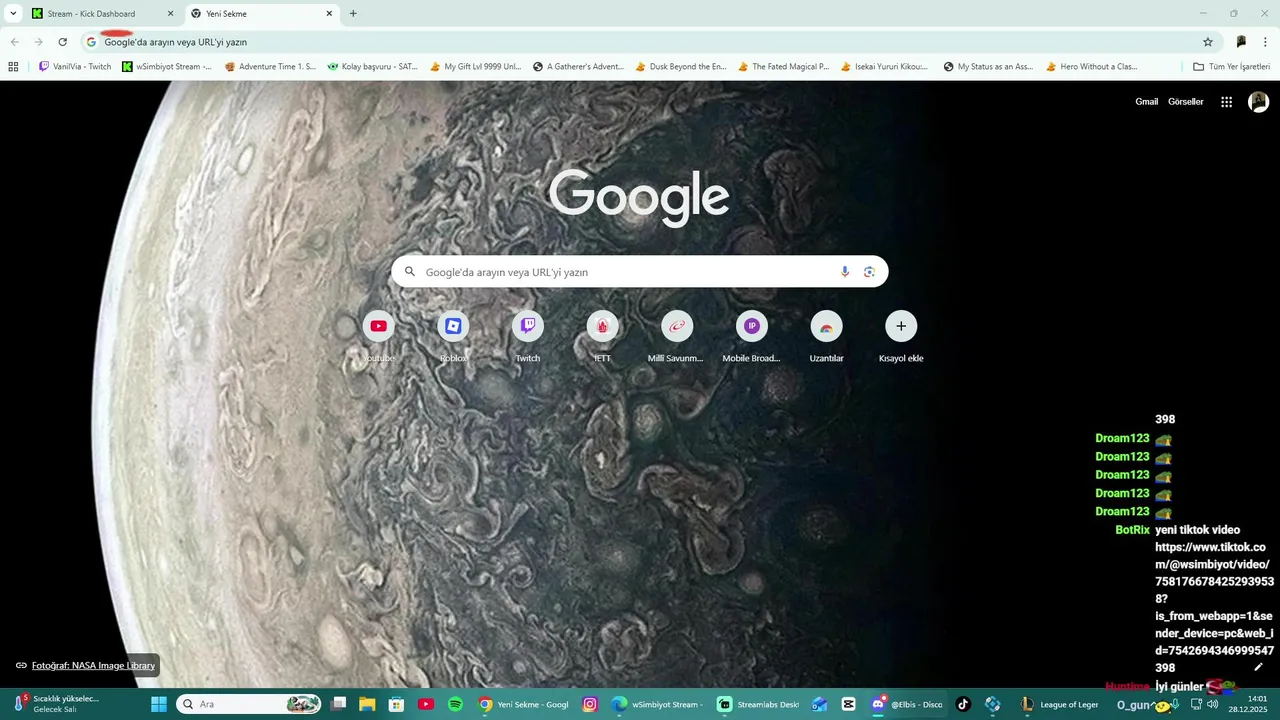
Task: Open the My Status as an Ass... bookmark
Action: (x=988, y=67)
